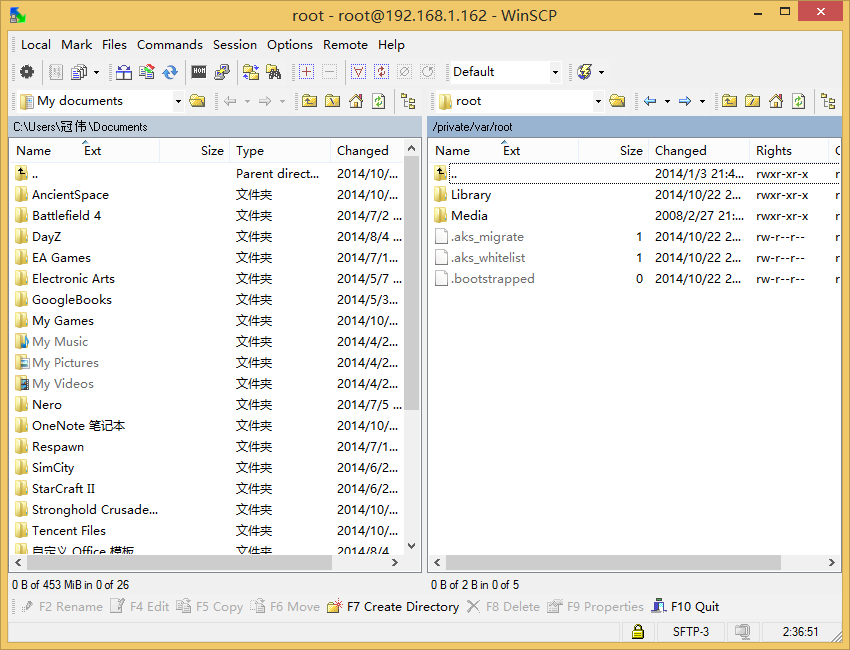The image size is (850, 650).
Task: Open the Mark menu
Action: point(76,44)
